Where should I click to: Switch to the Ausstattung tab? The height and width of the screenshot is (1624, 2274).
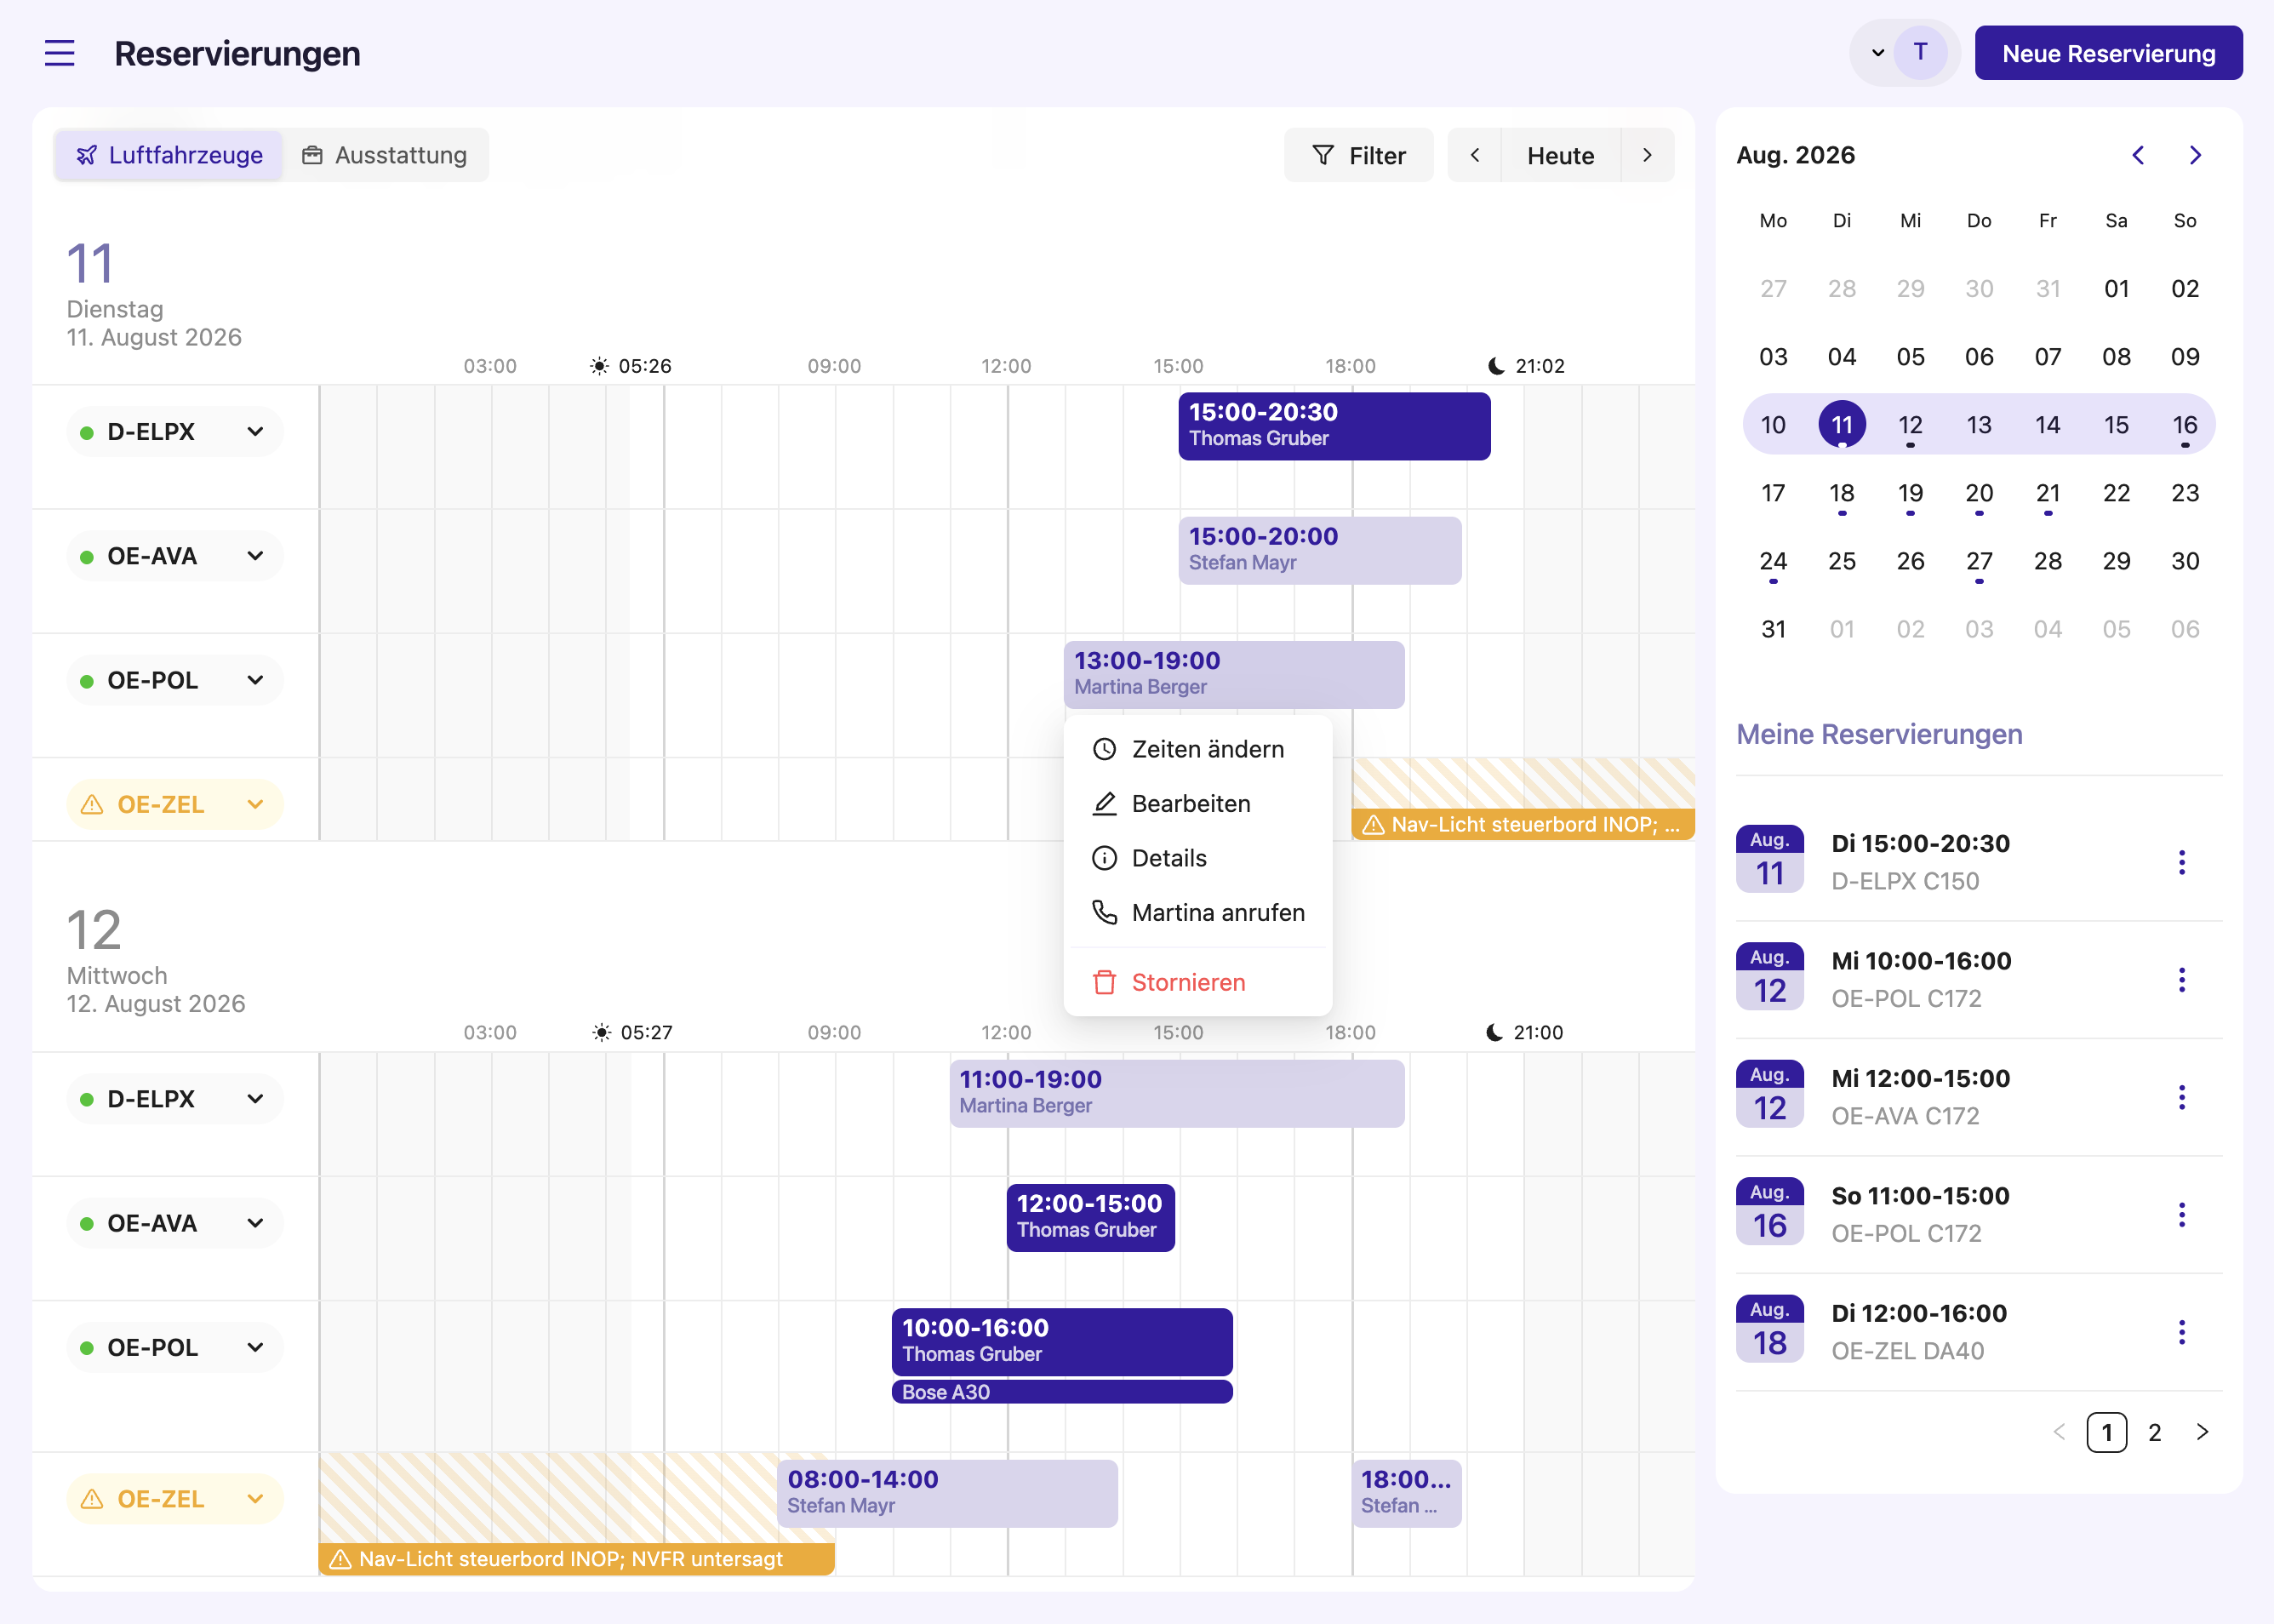(x=385, y=155)
